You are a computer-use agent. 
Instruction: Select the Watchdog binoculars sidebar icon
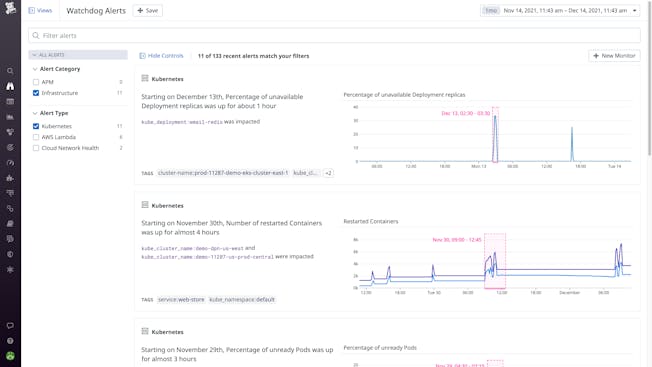[x=10, y=86]
